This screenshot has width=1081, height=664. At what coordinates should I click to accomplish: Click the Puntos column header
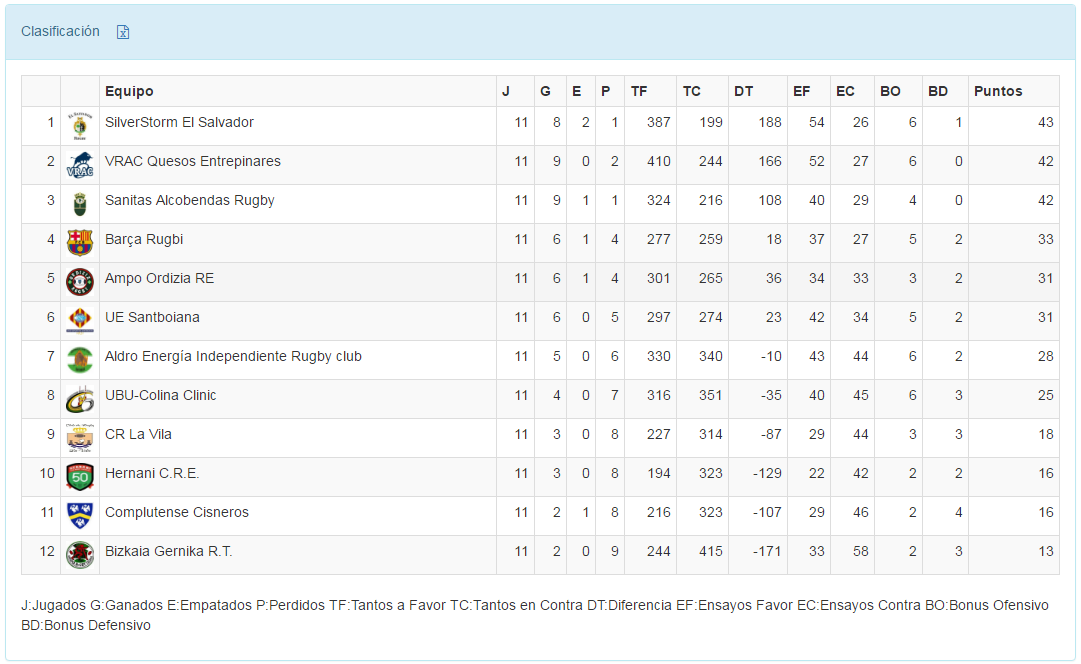(998, 91)
